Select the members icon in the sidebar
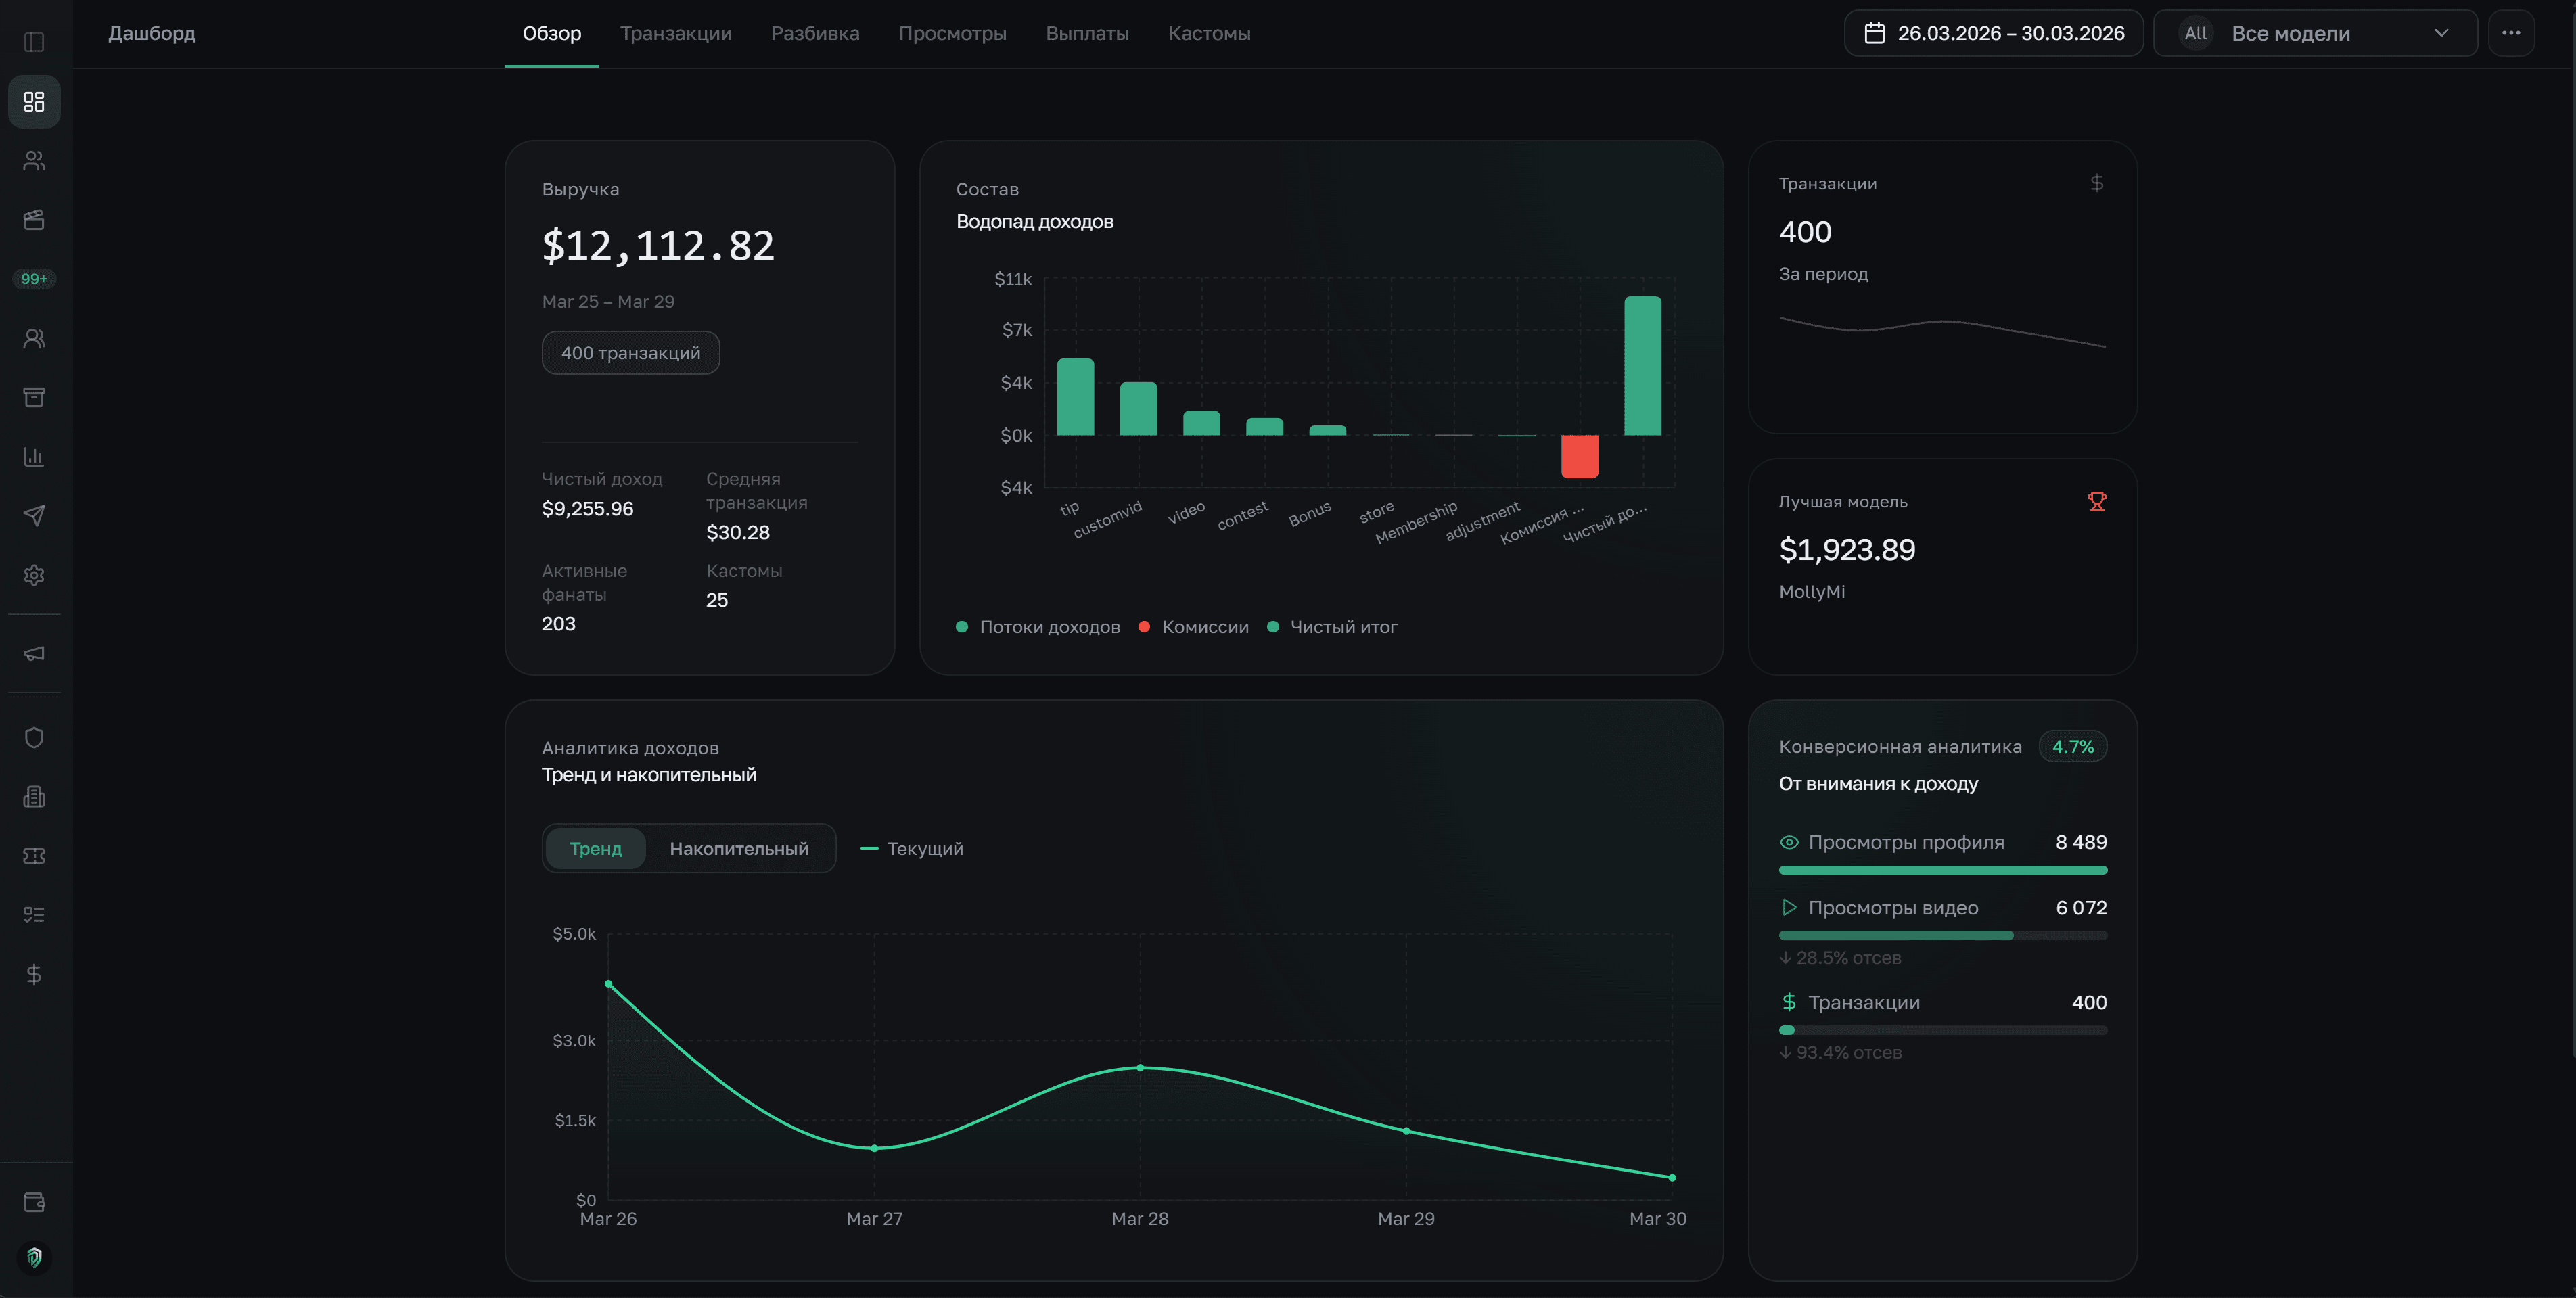This screenshot has height=1298, width=2576. pyautogui.click(x=34, y=160)
